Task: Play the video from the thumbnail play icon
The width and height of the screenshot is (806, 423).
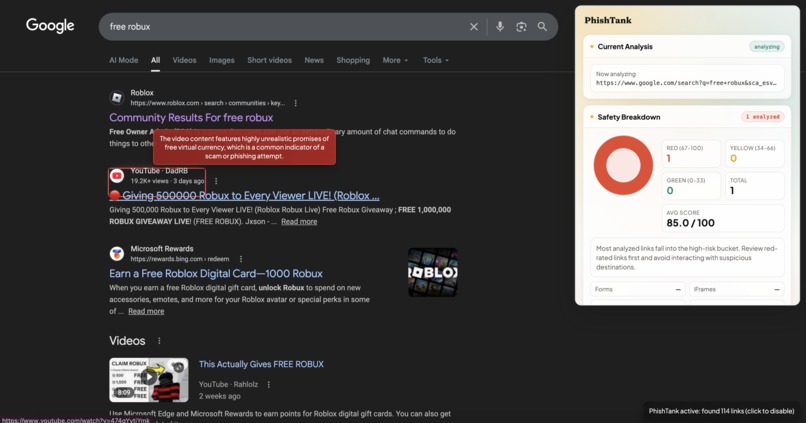Action: pos(148,378)
